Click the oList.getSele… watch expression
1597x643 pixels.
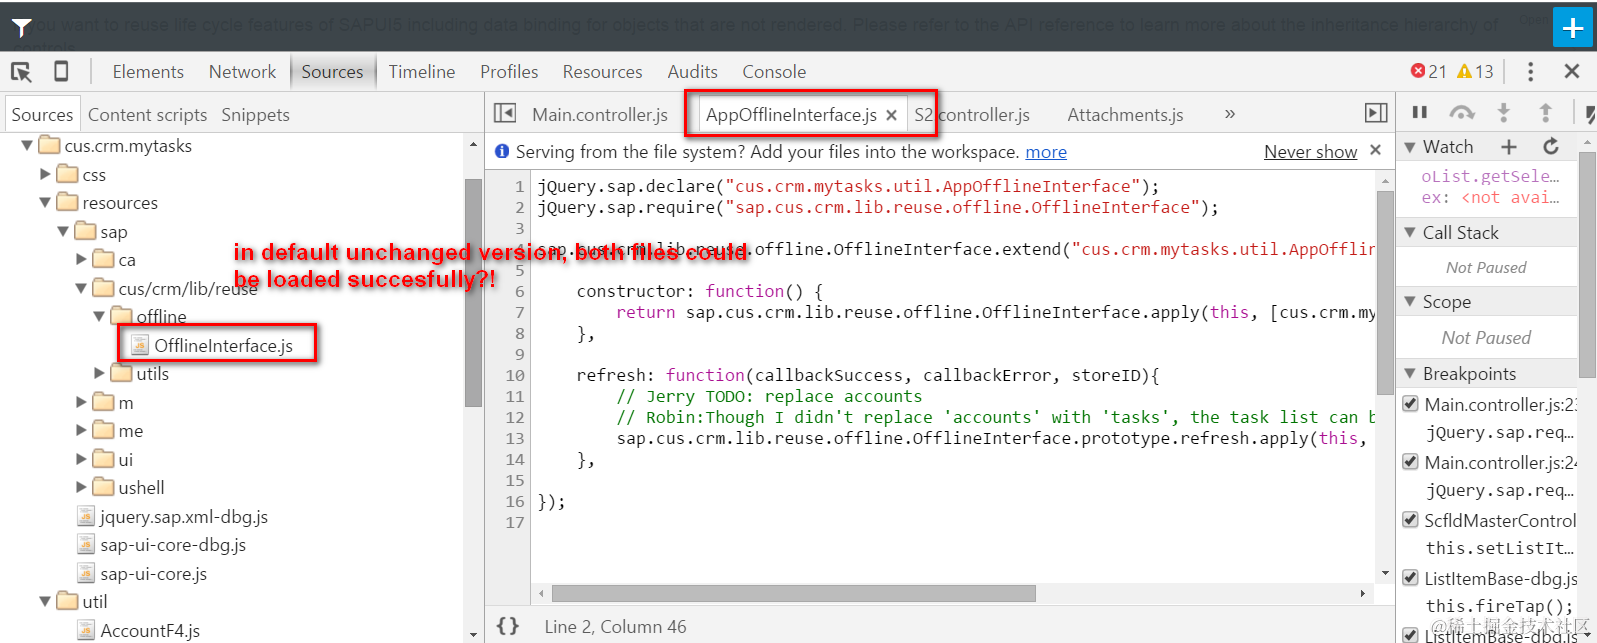1490,176
